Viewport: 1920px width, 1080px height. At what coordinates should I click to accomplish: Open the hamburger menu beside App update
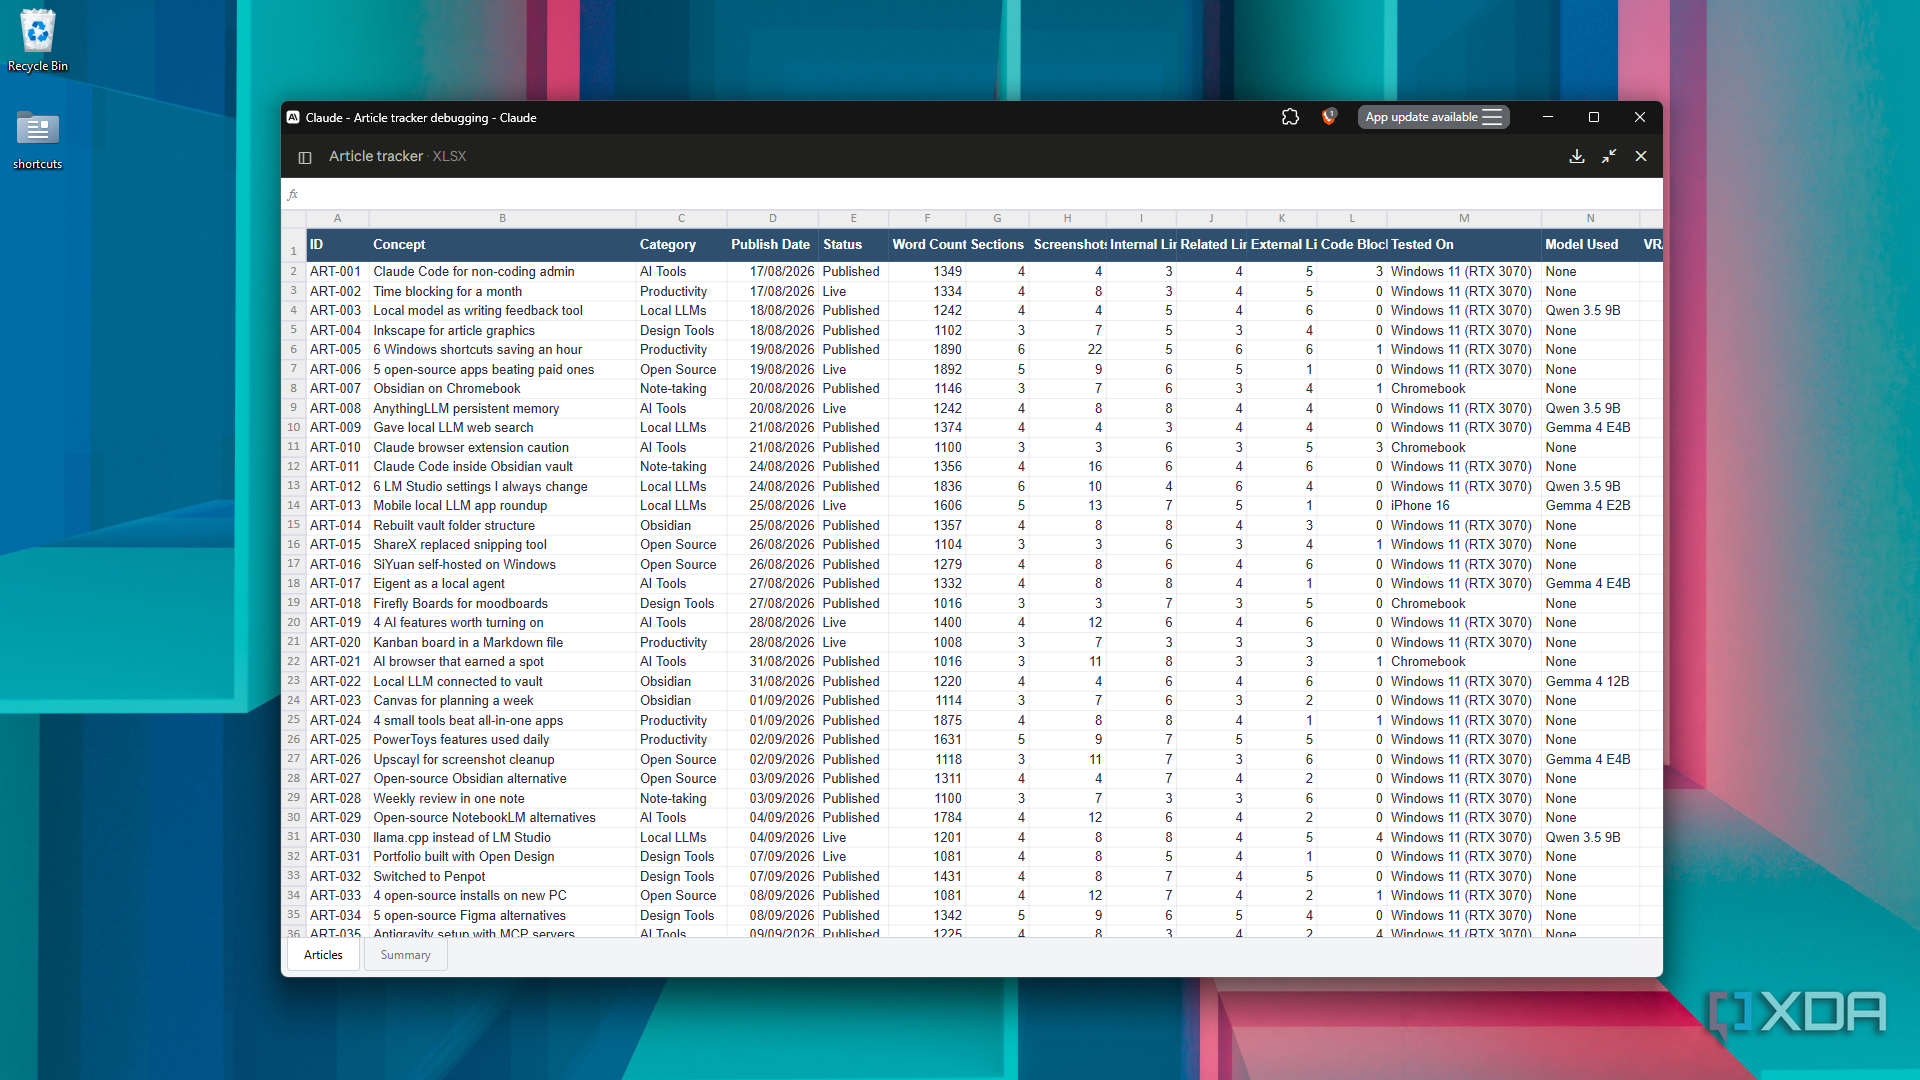point(1492,117)
